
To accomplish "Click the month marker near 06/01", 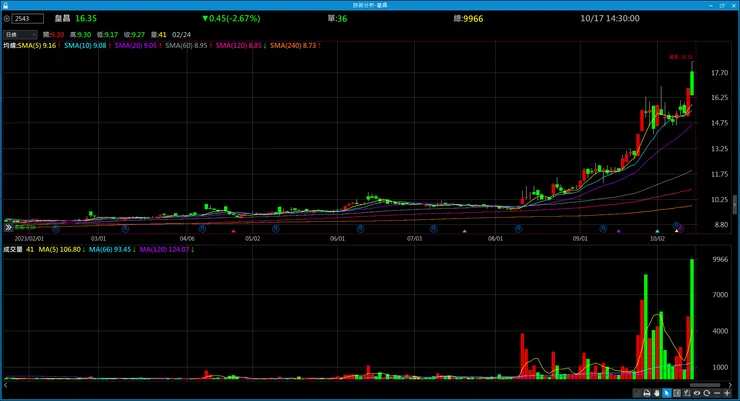I will click(x=360, y=229).
